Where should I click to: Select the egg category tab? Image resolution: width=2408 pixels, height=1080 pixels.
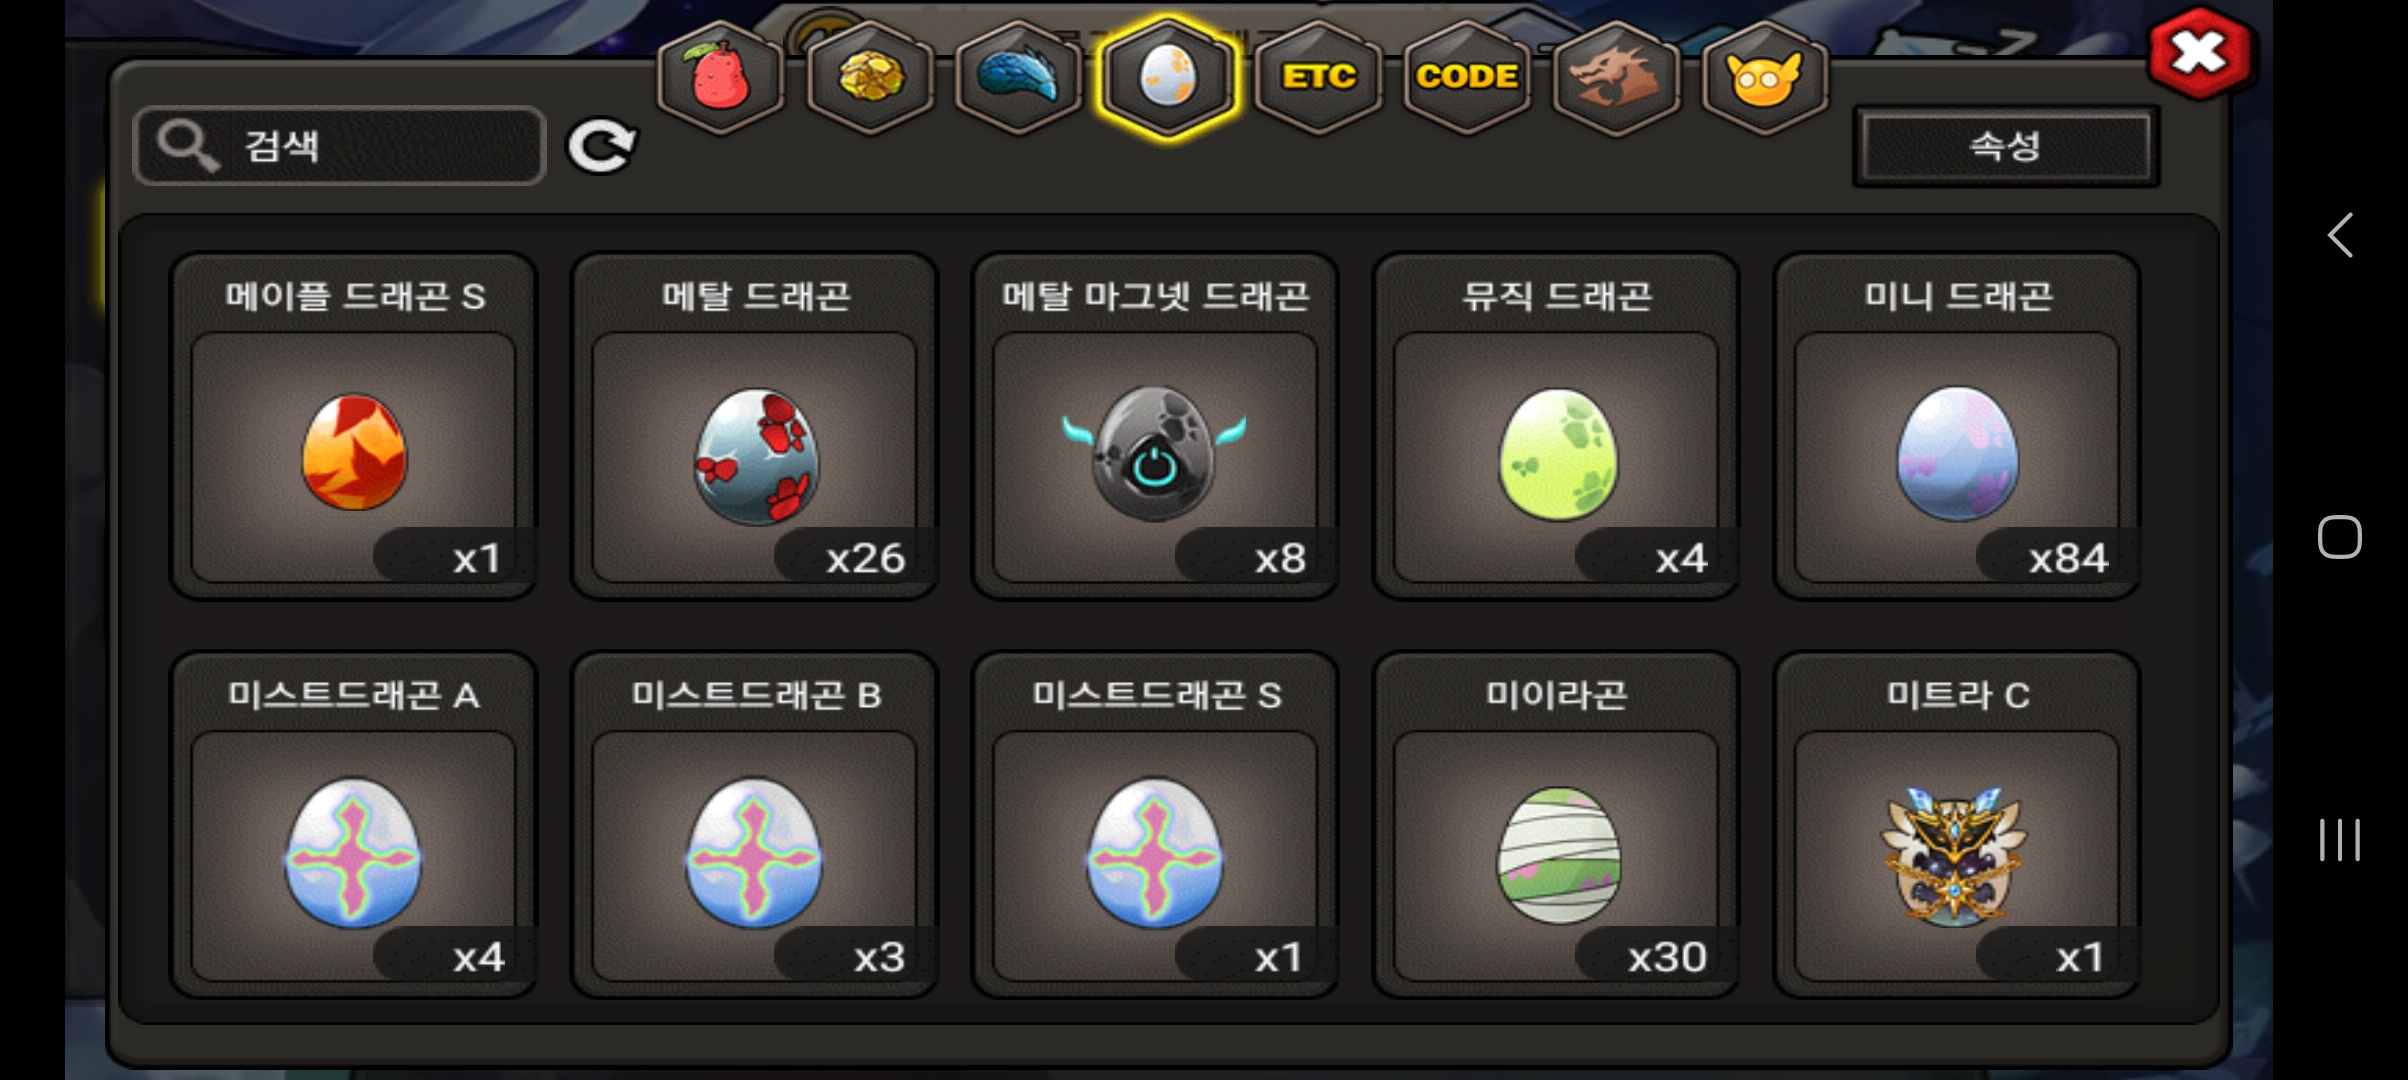(1167, 76)
